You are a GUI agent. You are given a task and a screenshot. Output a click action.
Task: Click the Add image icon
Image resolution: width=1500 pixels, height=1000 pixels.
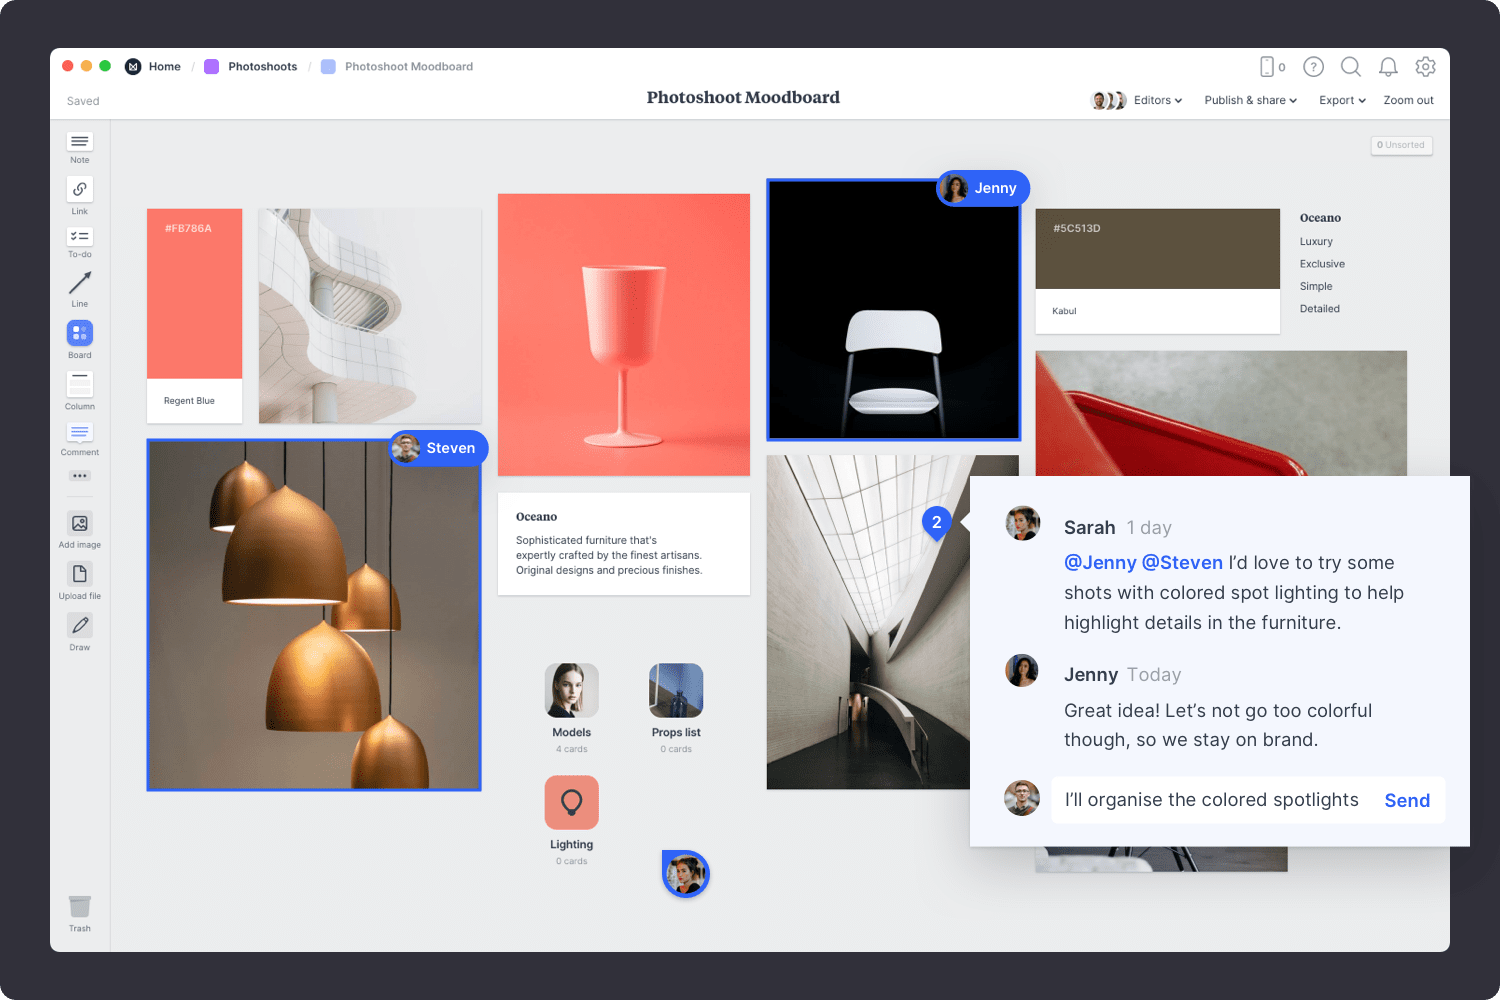pos(80,524)
